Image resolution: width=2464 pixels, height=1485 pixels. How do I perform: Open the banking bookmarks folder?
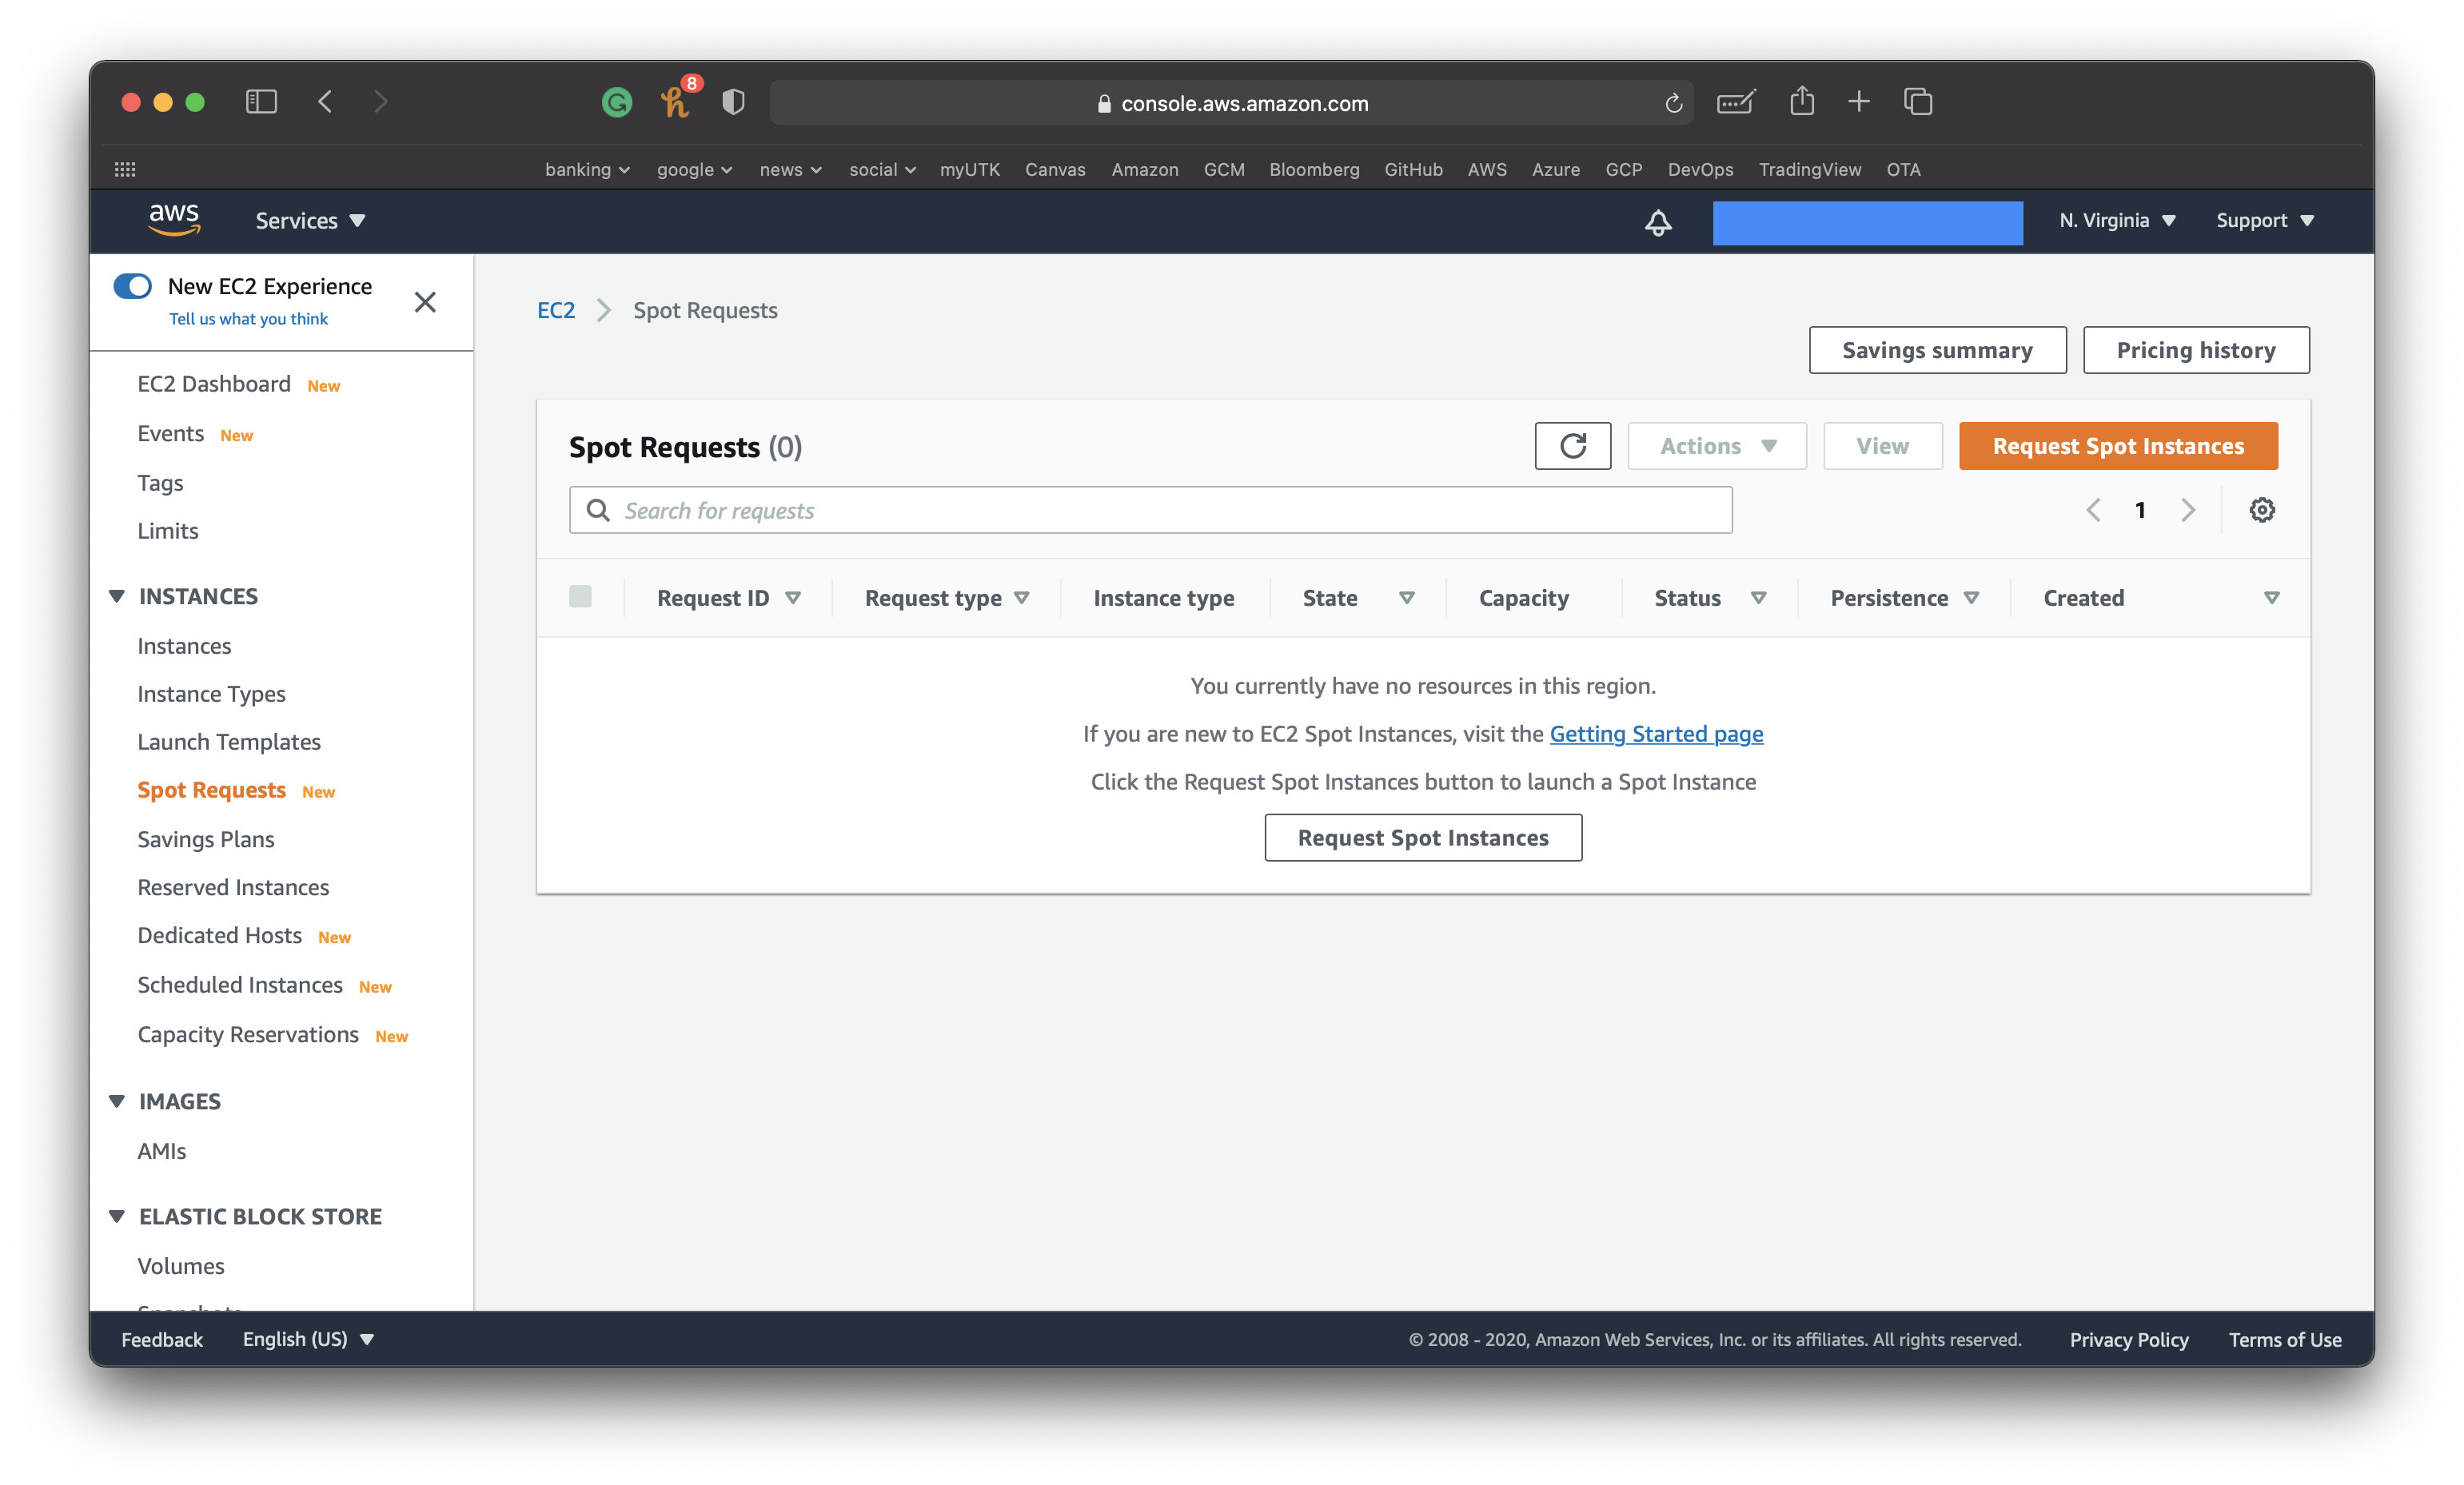pos(587,170)
